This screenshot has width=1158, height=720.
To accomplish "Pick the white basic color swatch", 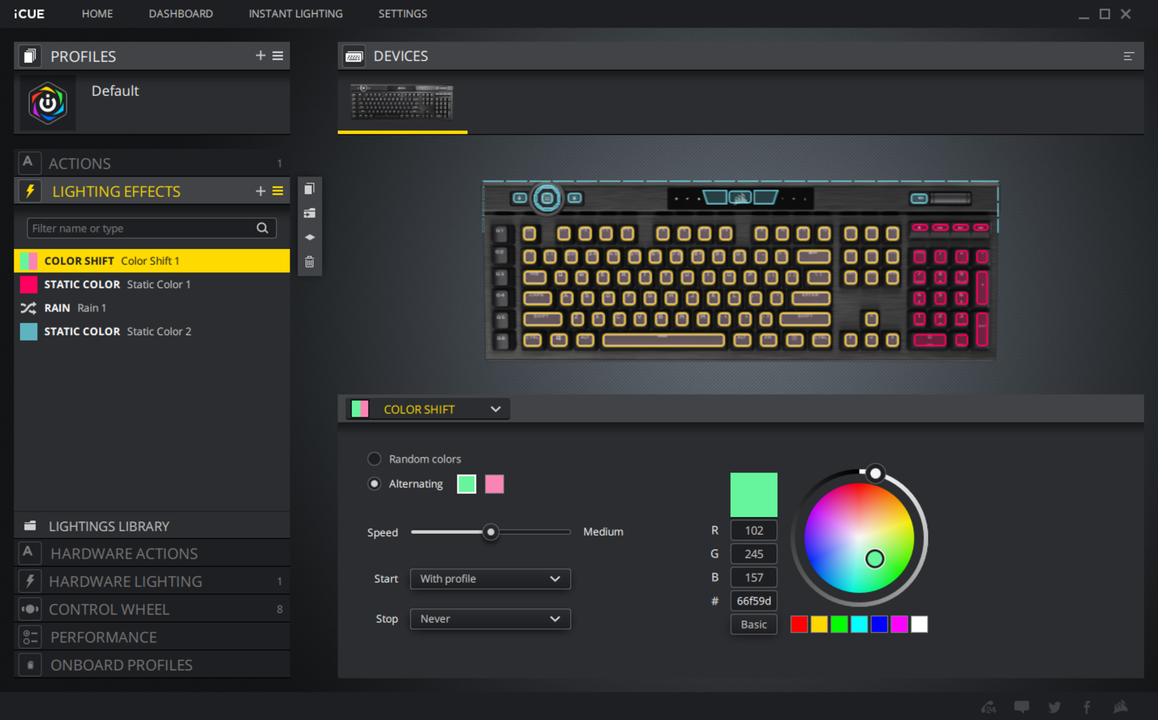I will [919, 624].
